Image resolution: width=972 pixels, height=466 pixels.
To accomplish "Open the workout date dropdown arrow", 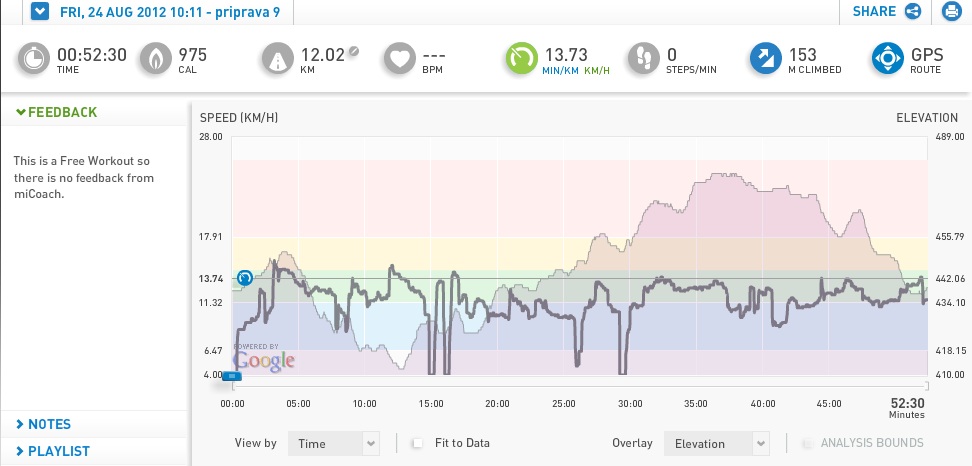I will tap(40, 11).
